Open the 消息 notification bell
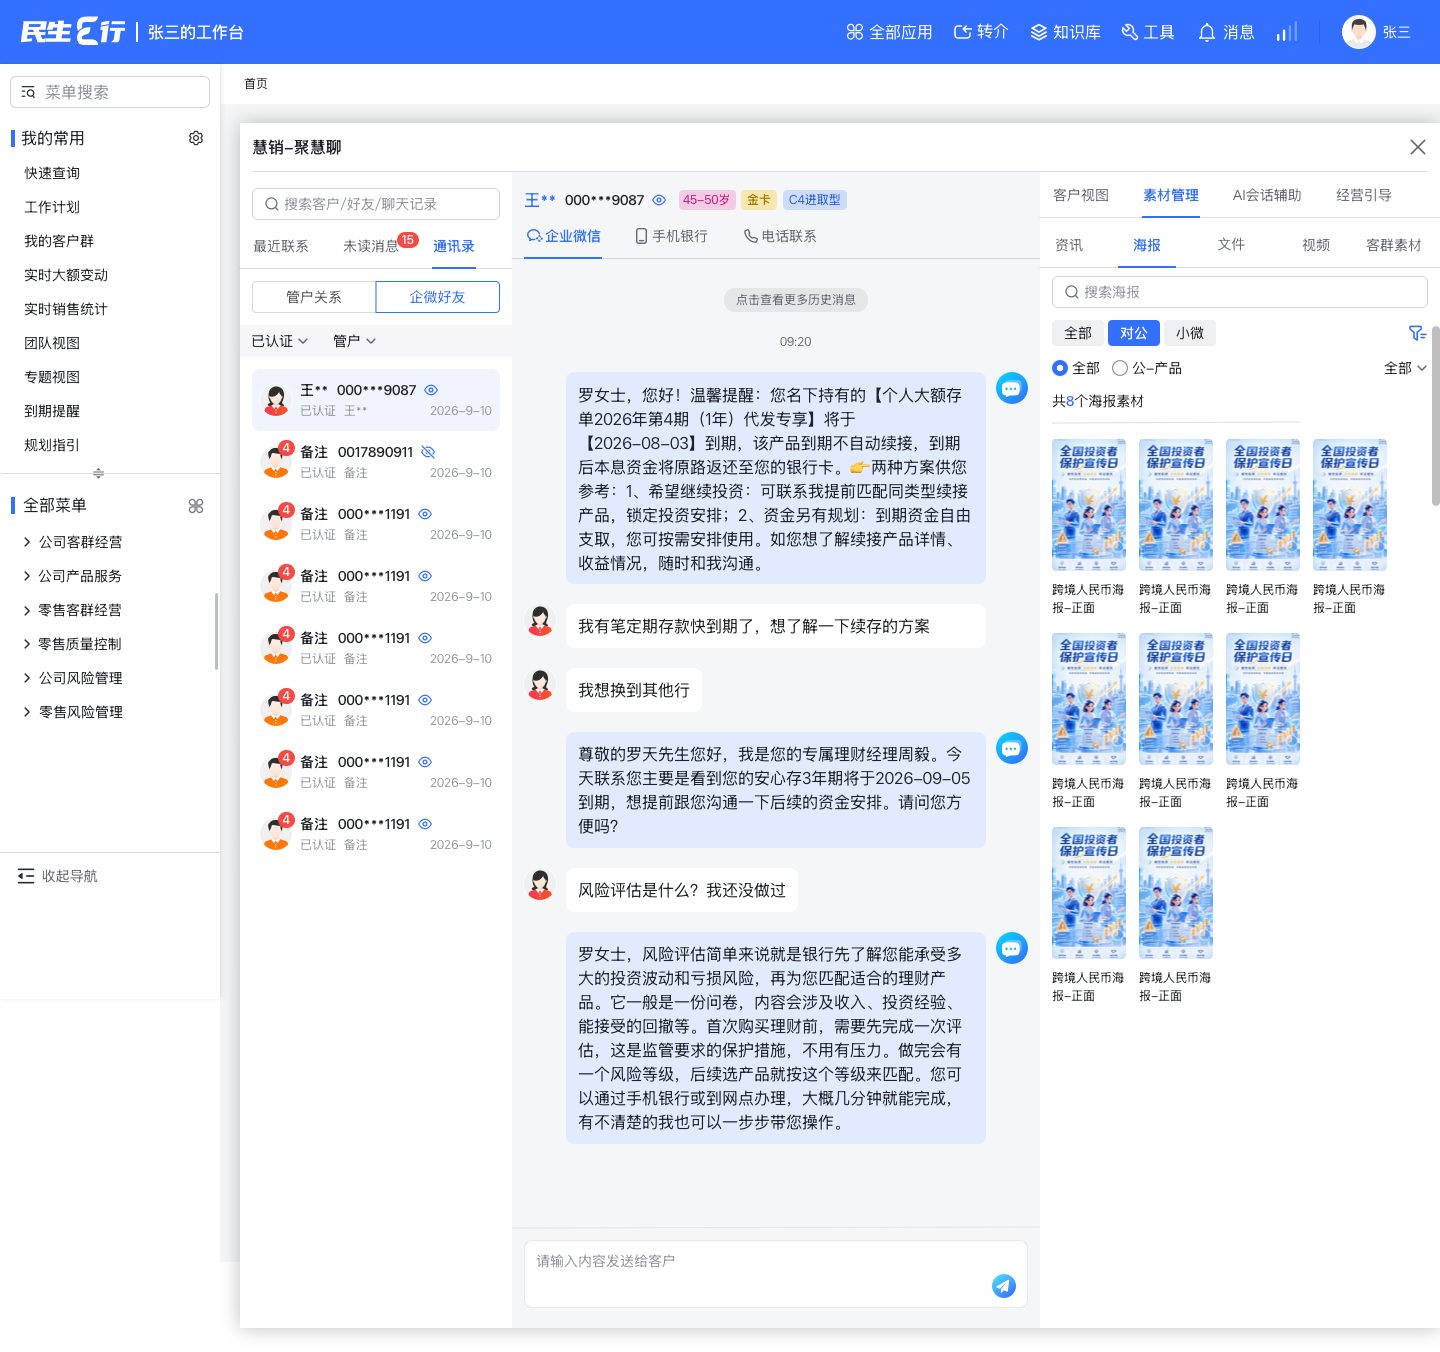The image size is (1440, 1352). coord(1207,32)
